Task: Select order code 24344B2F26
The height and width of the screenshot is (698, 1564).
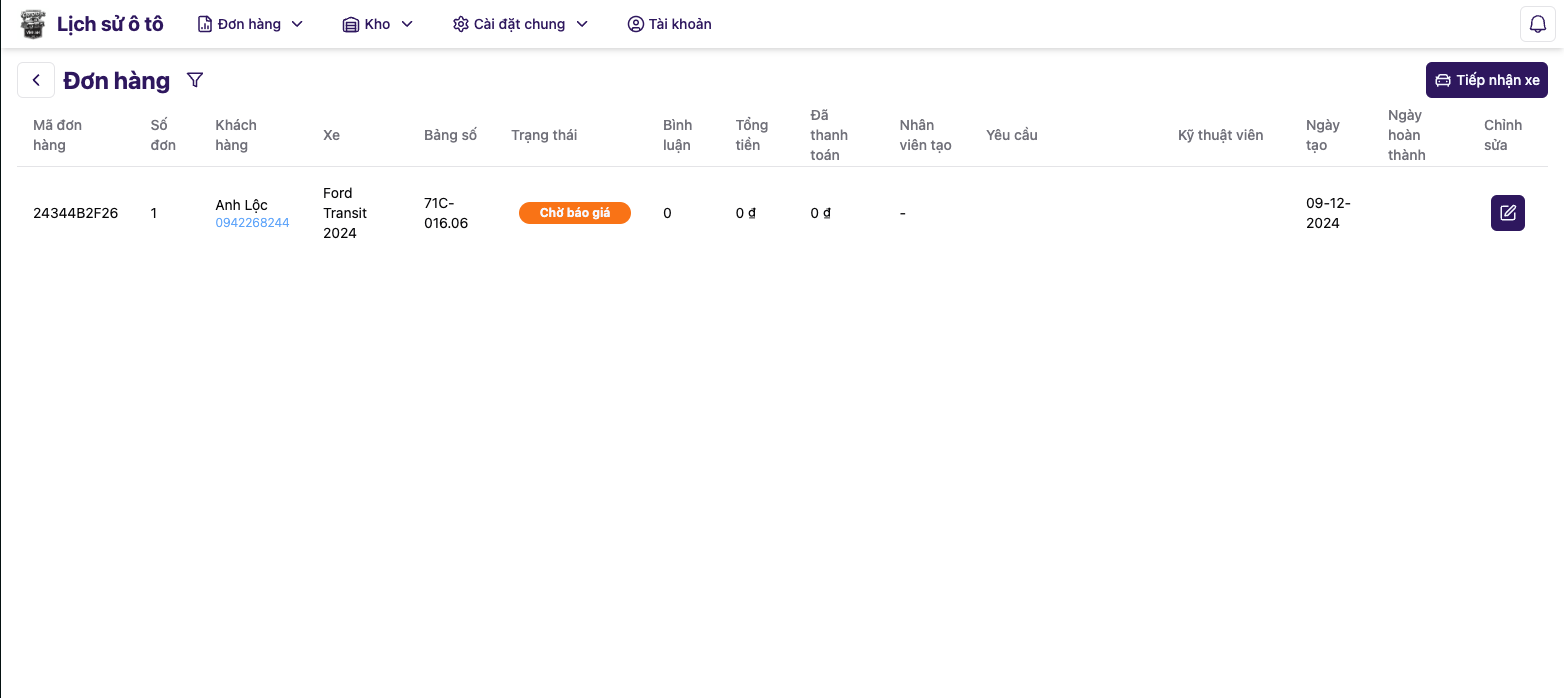Action: click(x=75, y=213)
